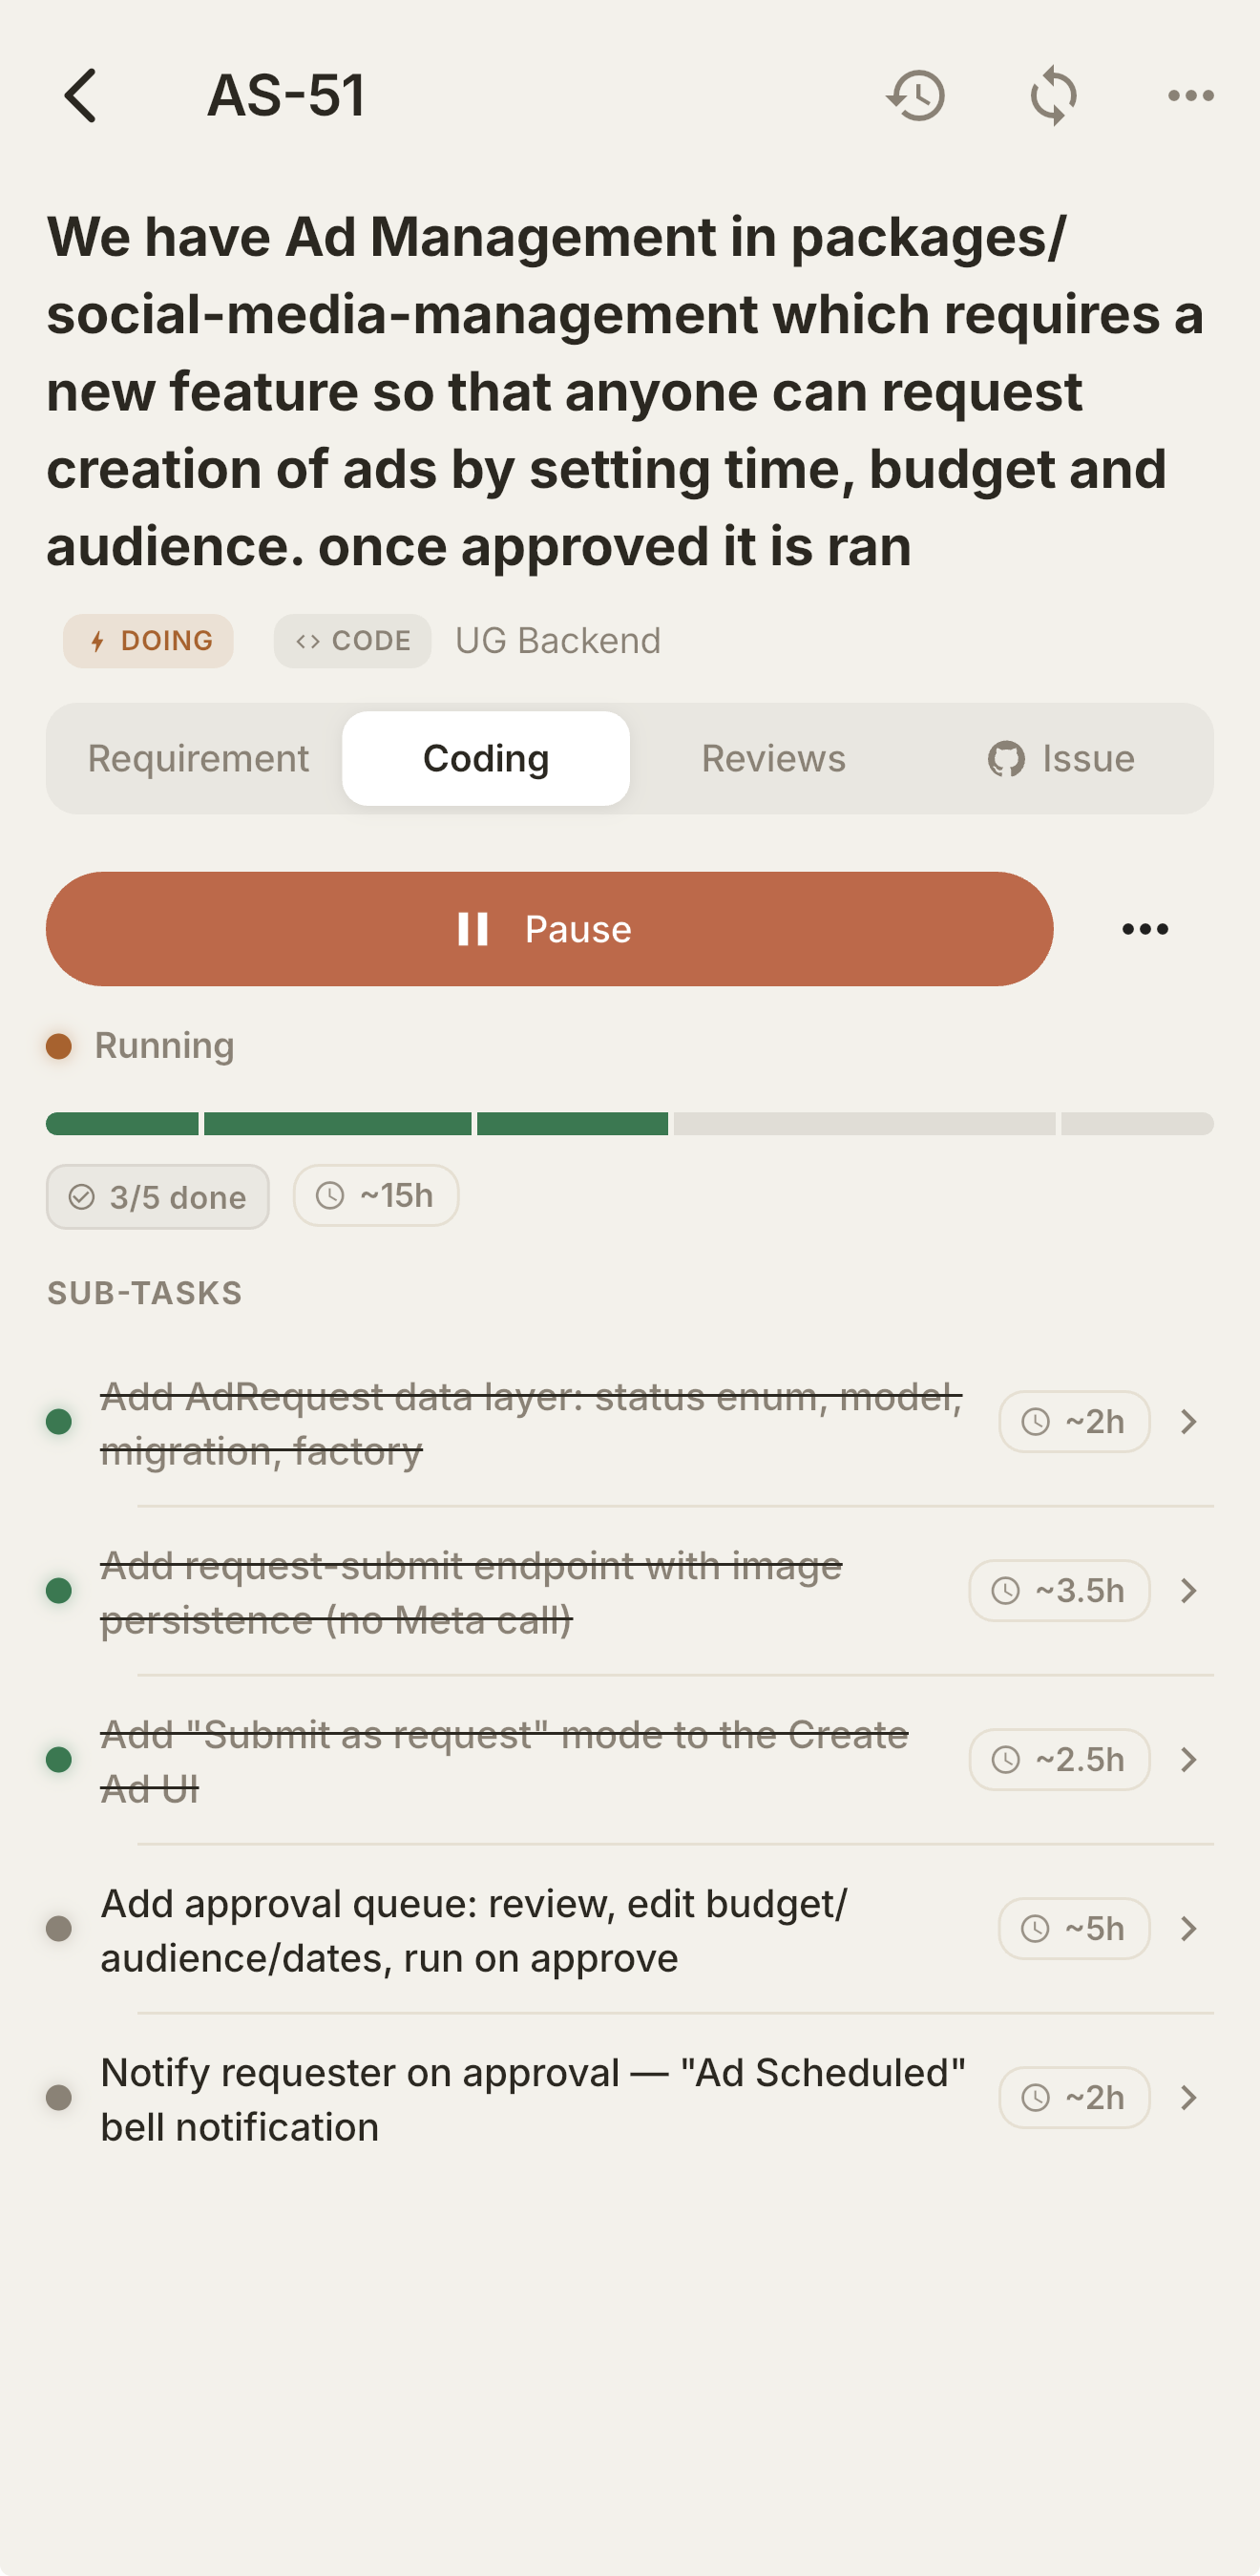Click ~2h estimate on Notify requester row
This screenshot has height=2576, width=1260.
pos(1074,2098)
